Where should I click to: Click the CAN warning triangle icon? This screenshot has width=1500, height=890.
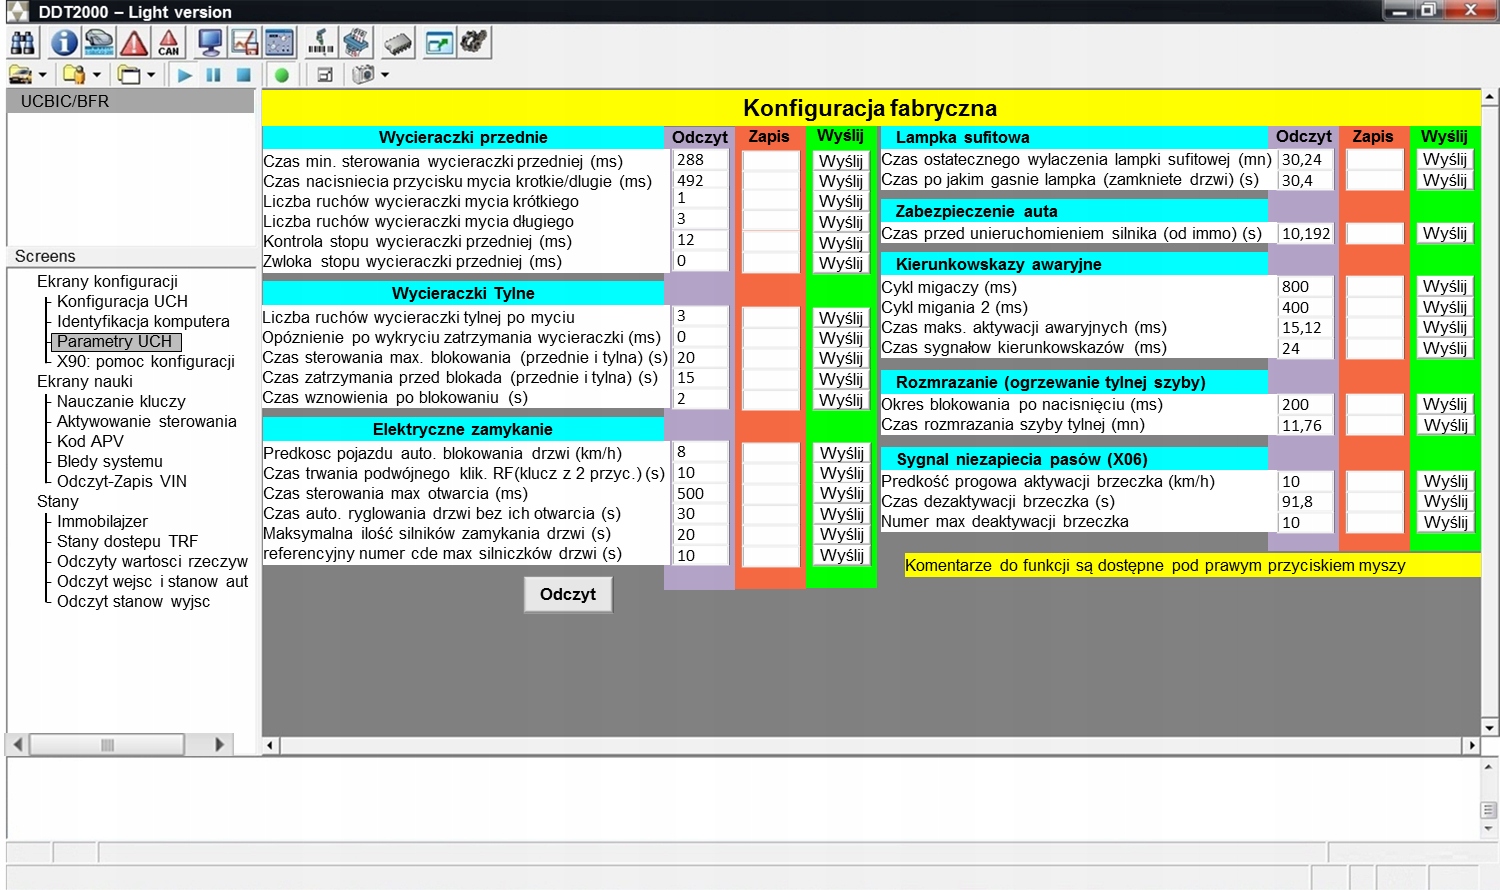169,43
